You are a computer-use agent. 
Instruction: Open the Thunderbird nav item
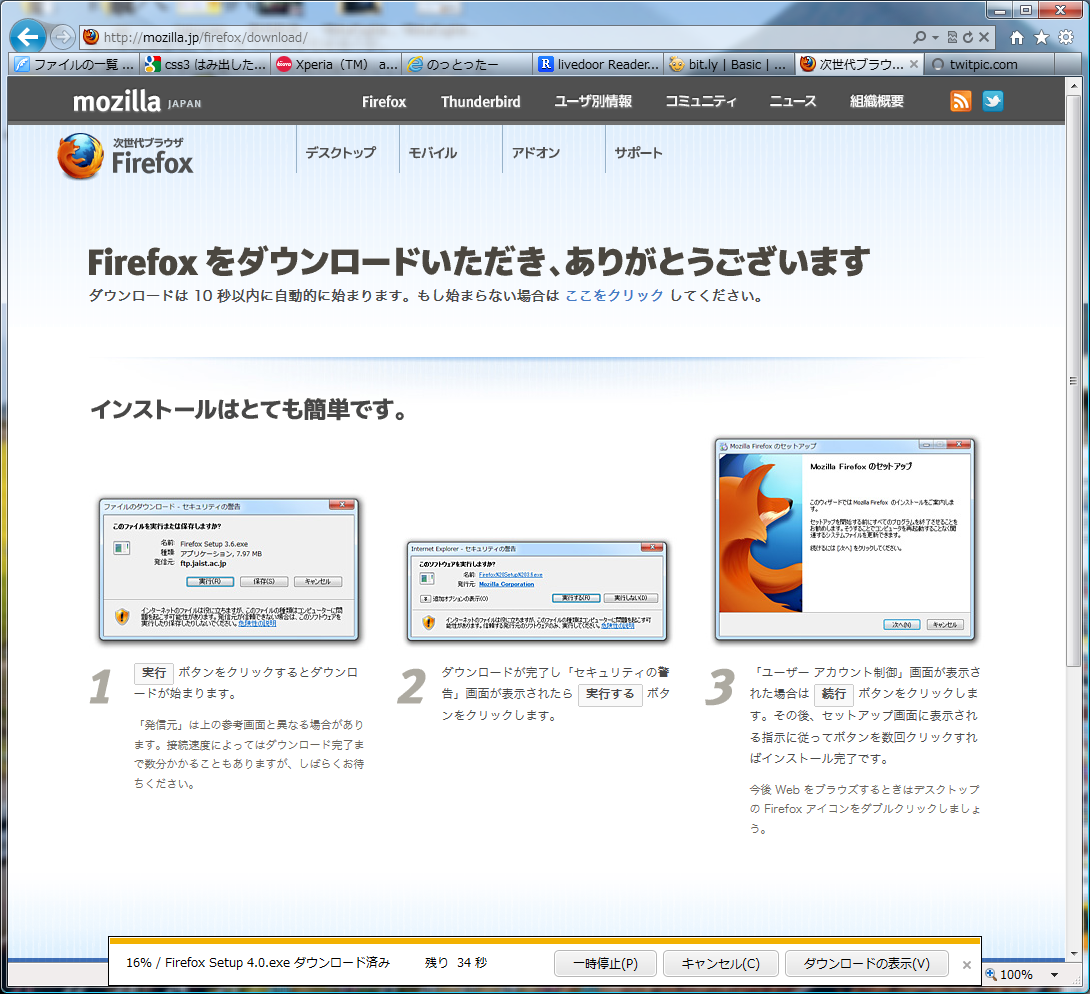(480, 101)
